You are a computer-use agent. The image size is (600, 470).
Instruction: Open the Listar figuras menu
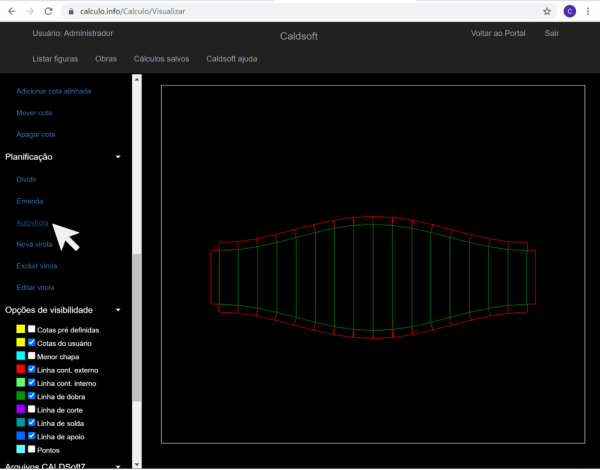tap(55, 59)
